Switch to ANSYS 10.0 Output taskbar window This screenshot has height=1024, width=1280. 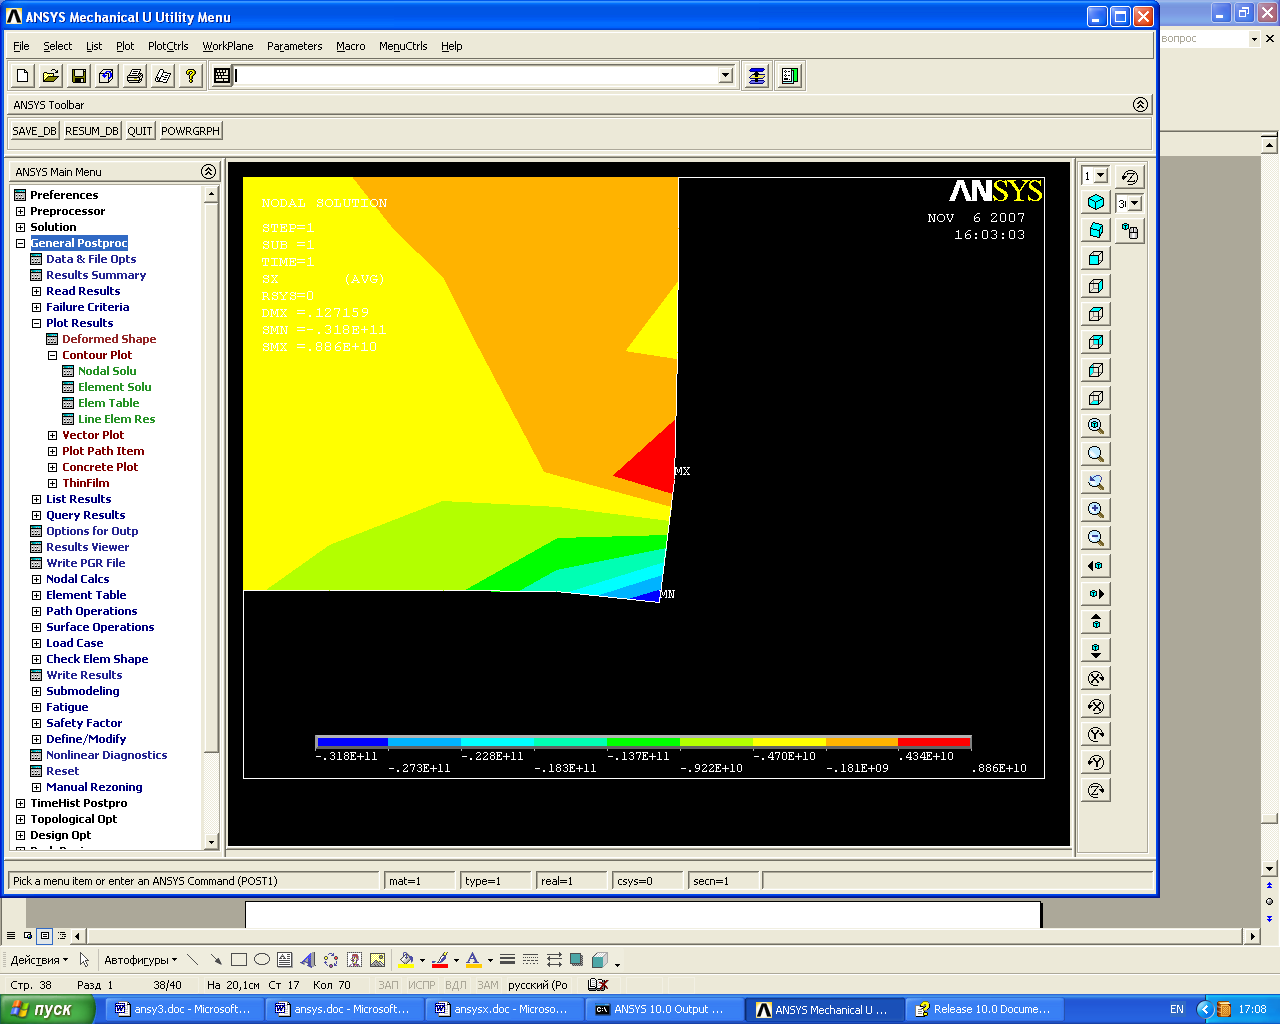tap(662, 1009)
